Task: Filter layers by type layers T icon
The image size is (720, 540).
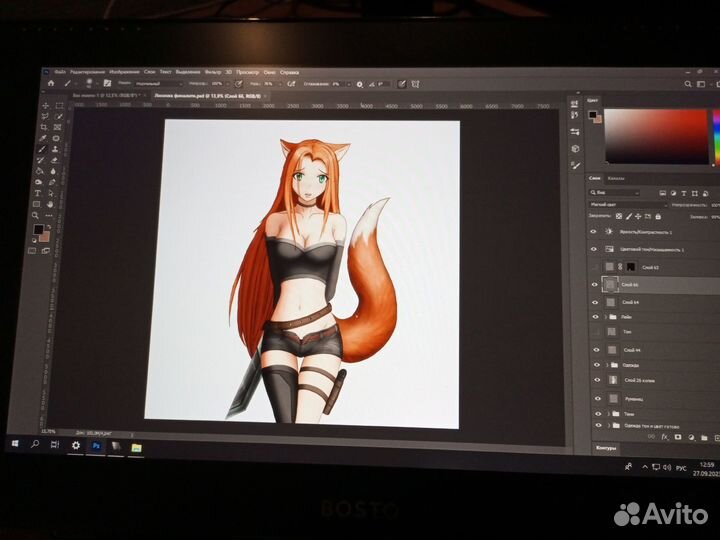Action: (684, 193)
